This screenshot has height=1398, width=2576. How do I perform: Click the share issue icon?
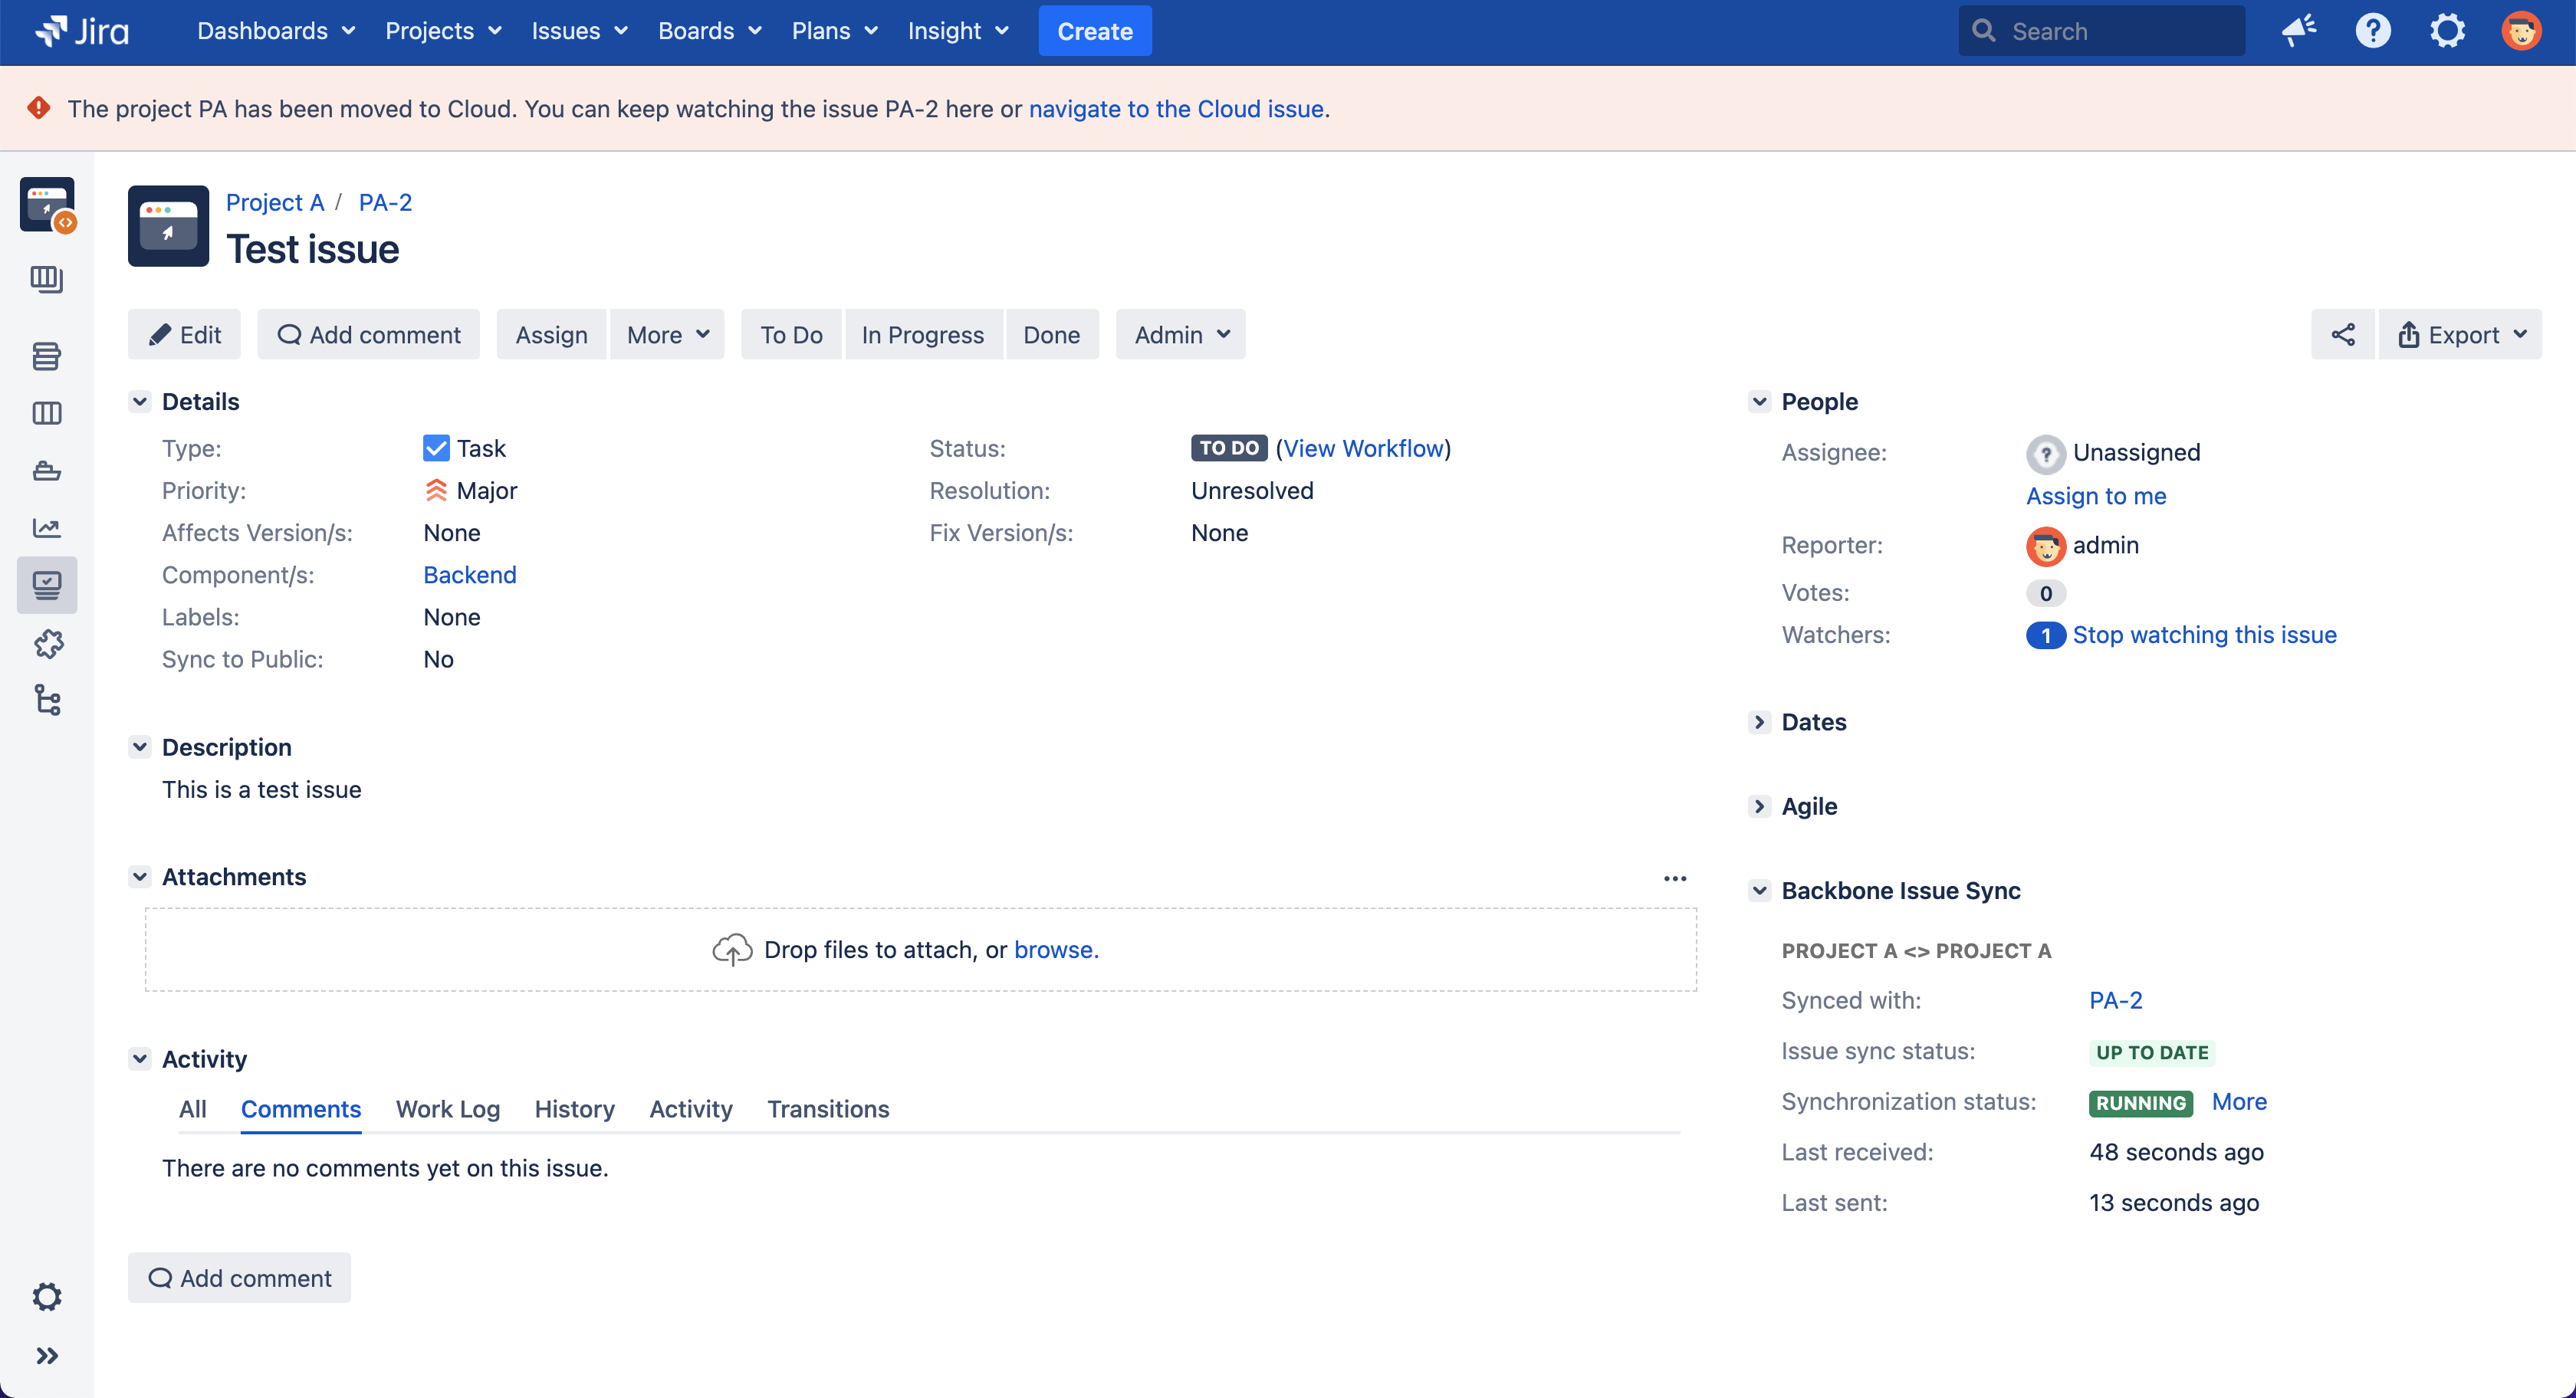pyautogui.click(x=2342, y=335)
